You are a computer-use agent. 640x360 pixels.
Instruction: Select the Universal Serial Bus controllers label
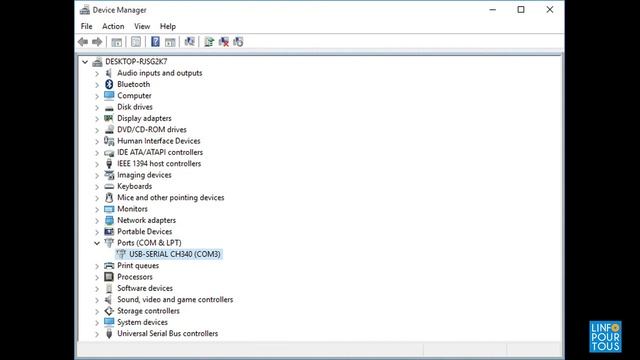click(167, 333)
